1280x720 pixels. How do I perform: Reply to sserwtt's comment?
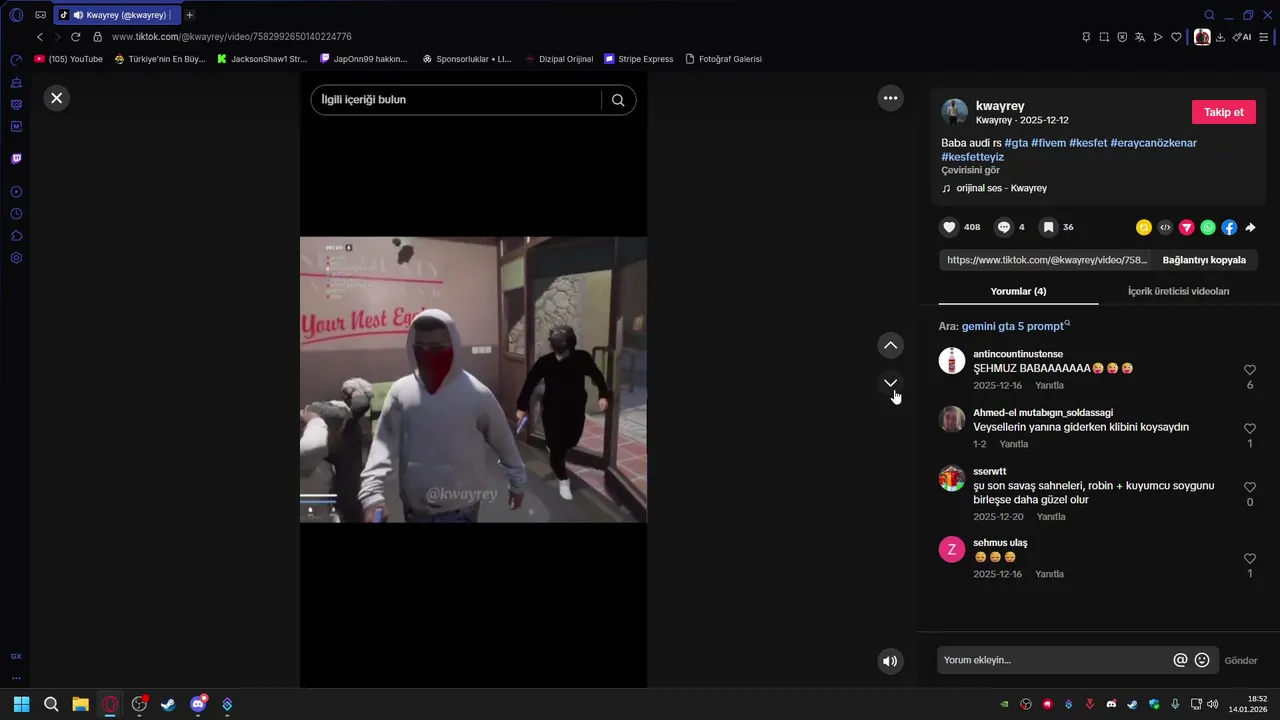[1051, 517]
